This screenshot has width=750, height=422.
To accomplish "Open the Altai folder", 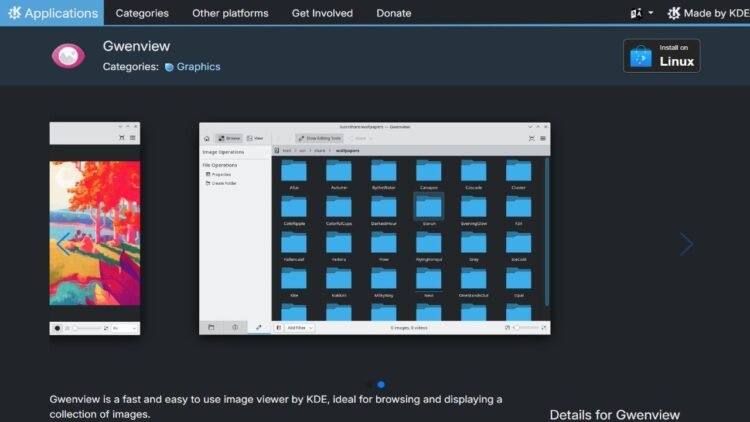I will coord(294,175).
